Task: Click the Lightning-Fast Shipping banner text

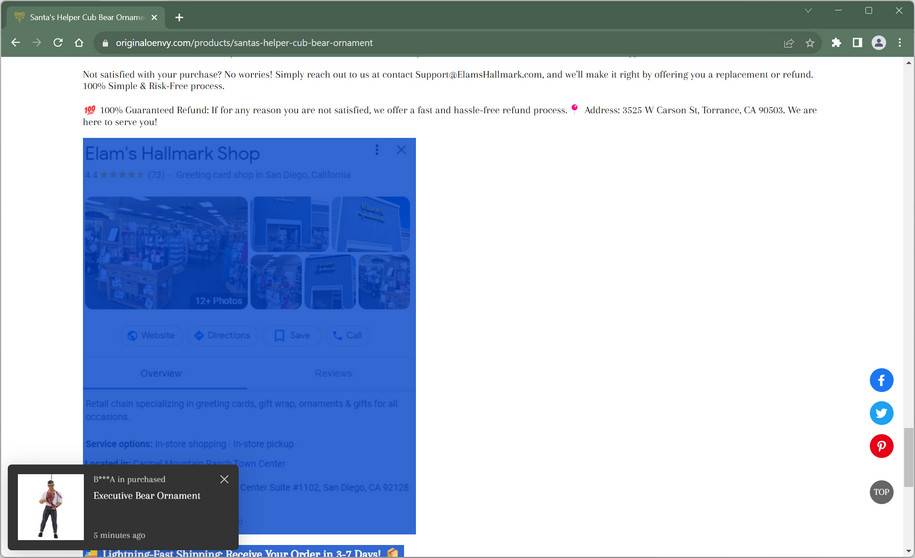Action: point(242,553)
